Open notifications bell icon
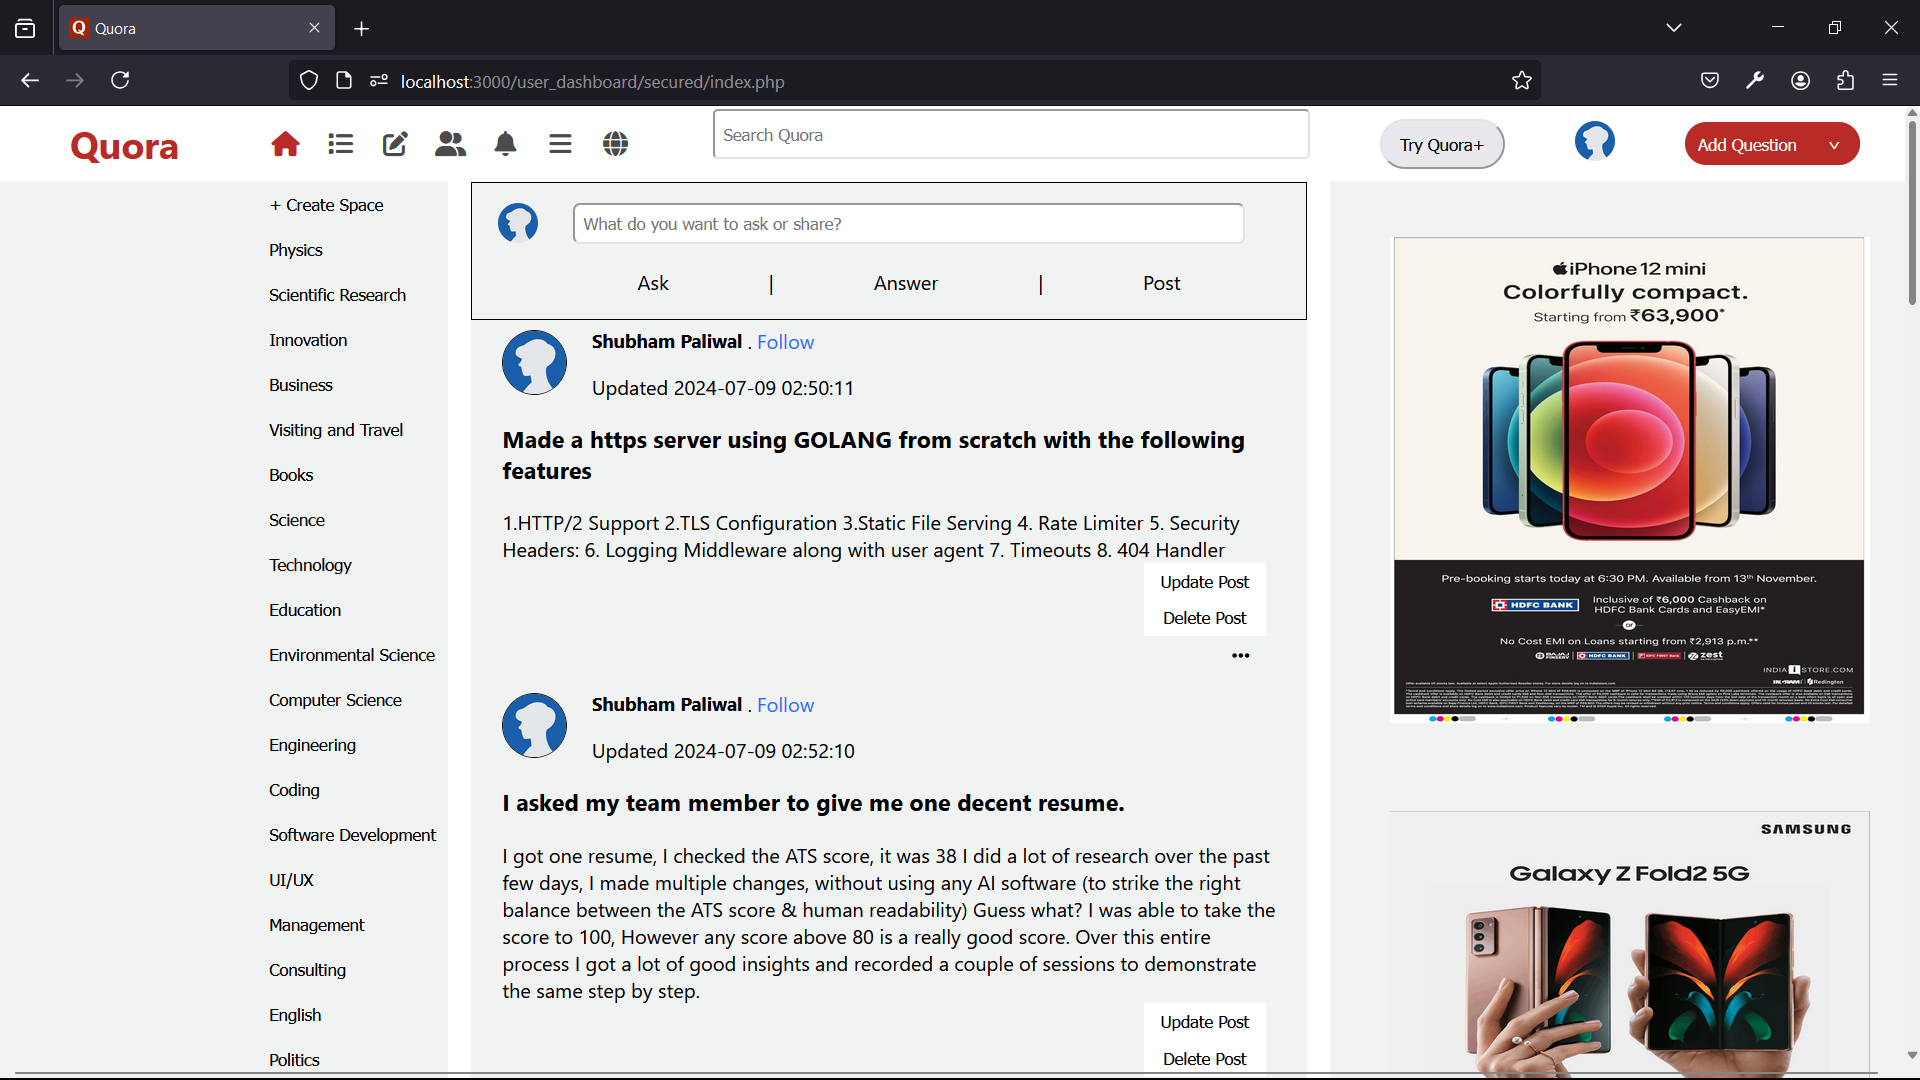Screen dimensions: 1920x1080 [x=505, y=144]
